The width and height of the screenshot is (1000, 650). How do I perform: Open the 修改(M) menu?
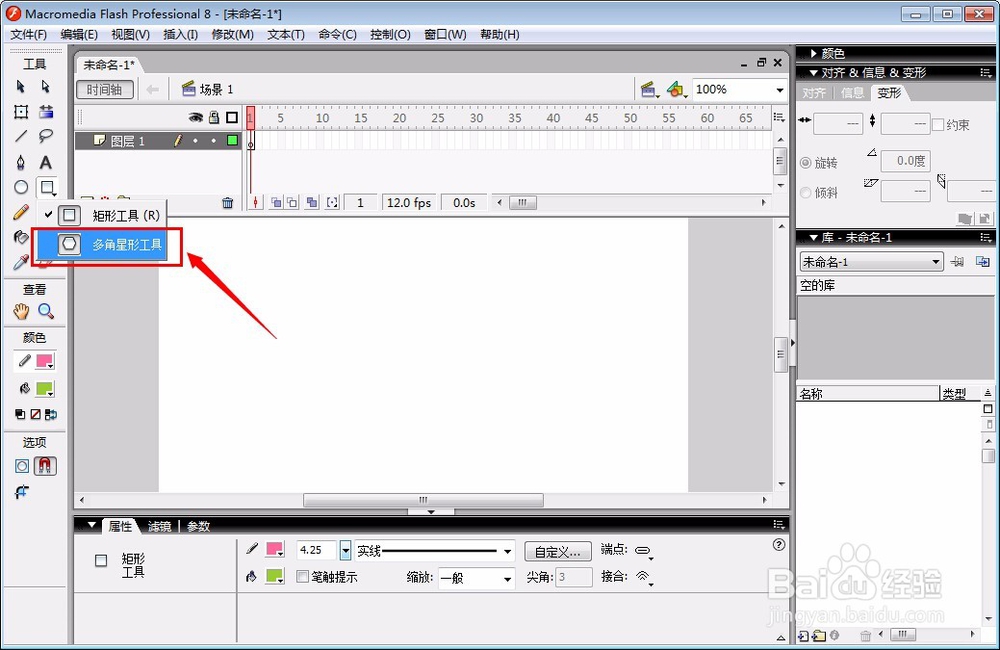click(233, 34)
